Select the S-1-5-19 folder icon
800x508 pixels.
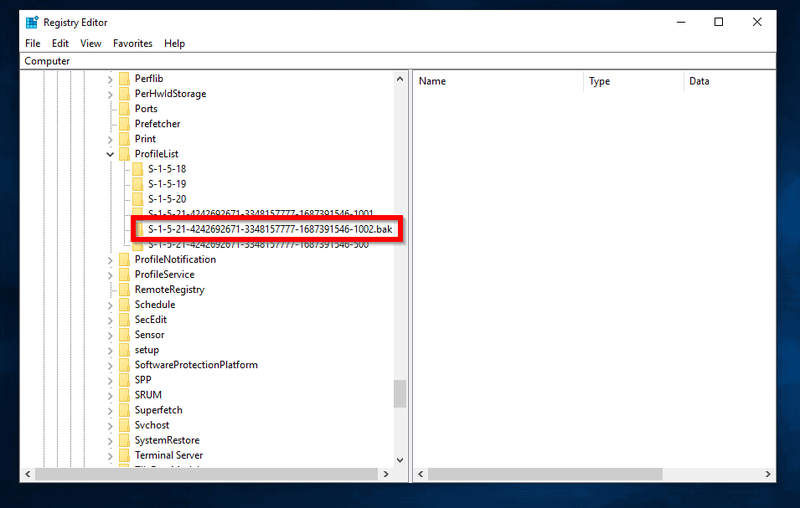click(x=137, y=184)
